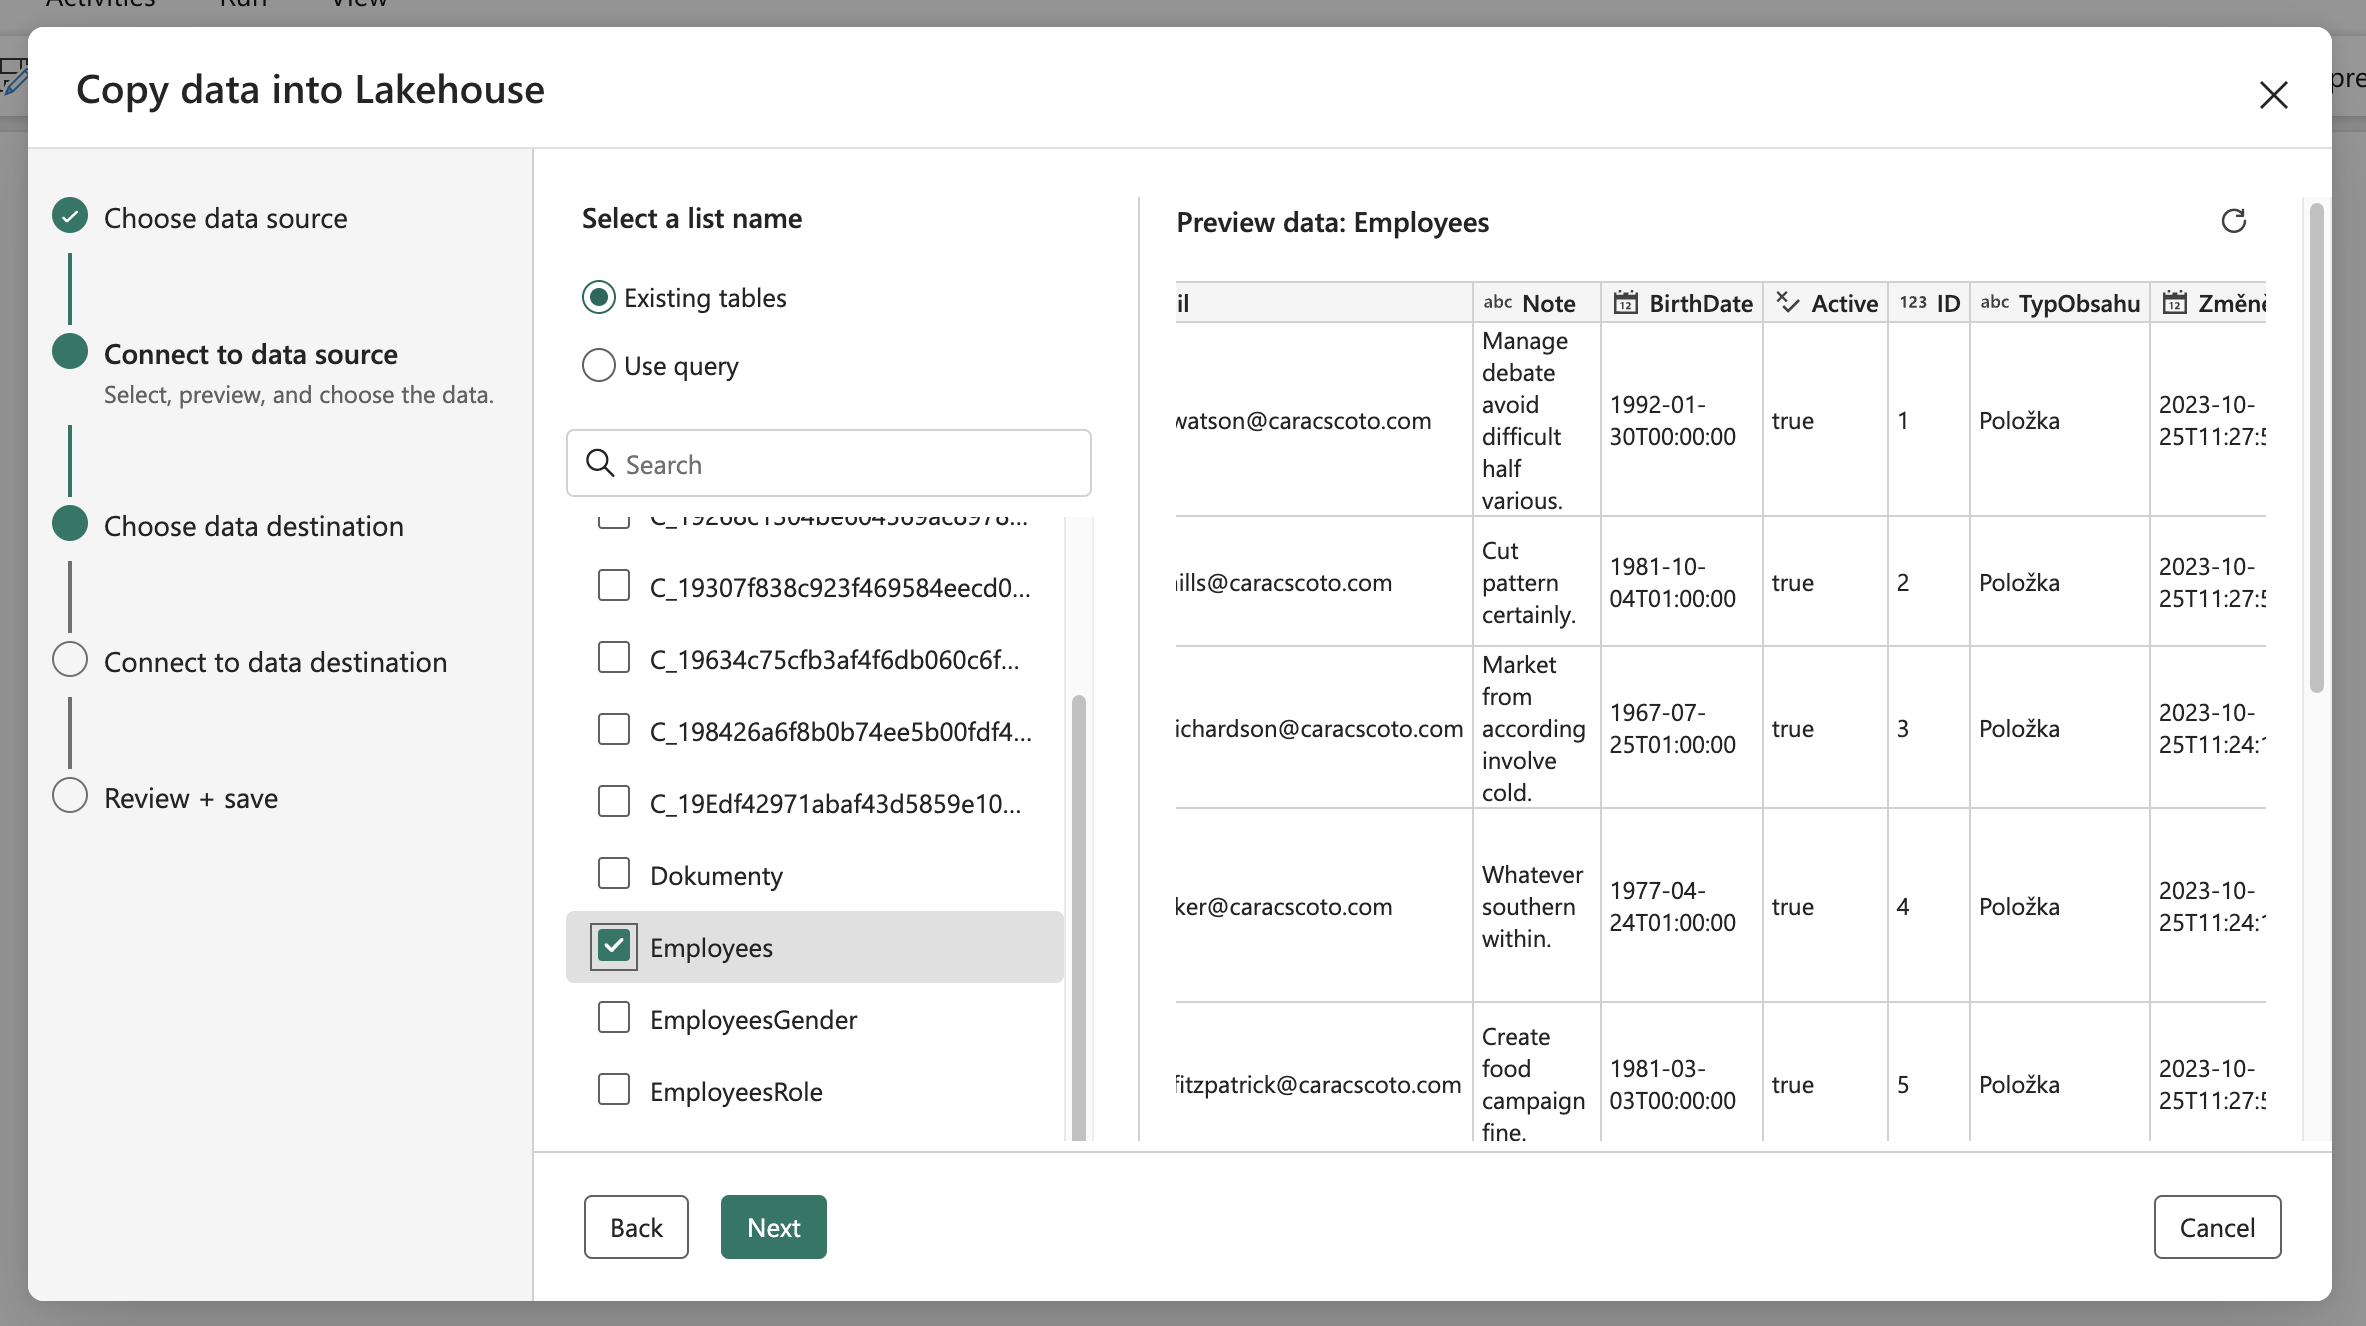This screenshot has height=1326, width=2366.
Task: Click the search magnifier icon
Action: 600,463
